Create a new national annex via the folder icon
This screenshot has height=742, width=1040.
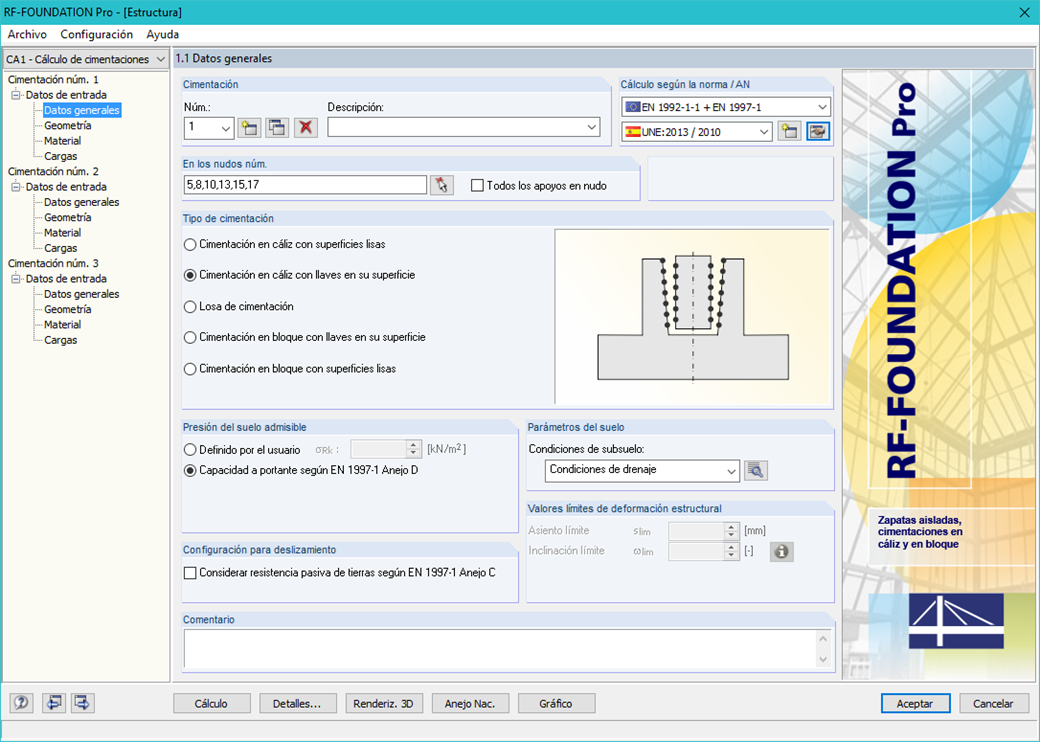coord(789,131)
